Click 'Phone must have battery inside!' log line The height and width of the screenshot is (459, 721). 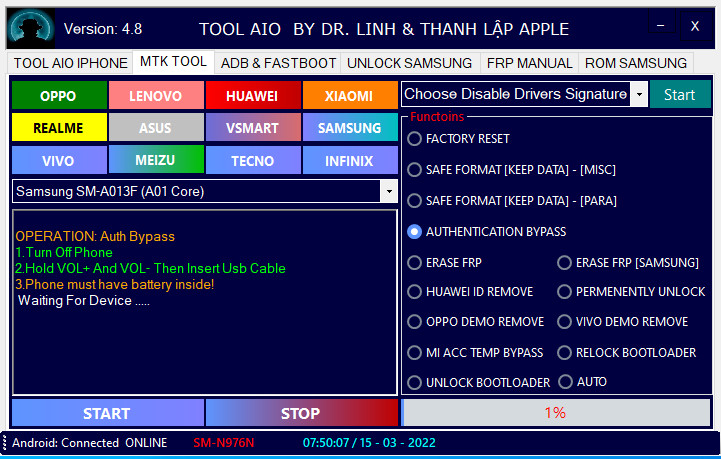[114, 285]
